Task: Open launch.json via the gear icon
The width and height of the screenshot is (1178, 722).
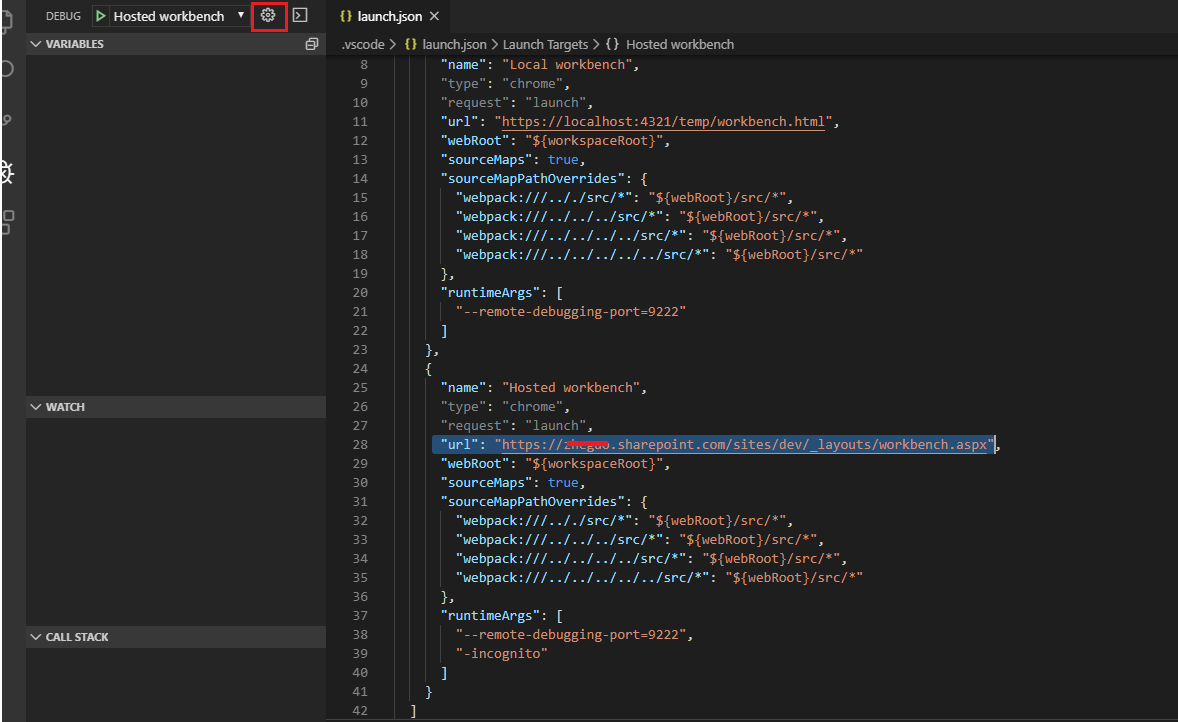Action: [x=268, y=15]
